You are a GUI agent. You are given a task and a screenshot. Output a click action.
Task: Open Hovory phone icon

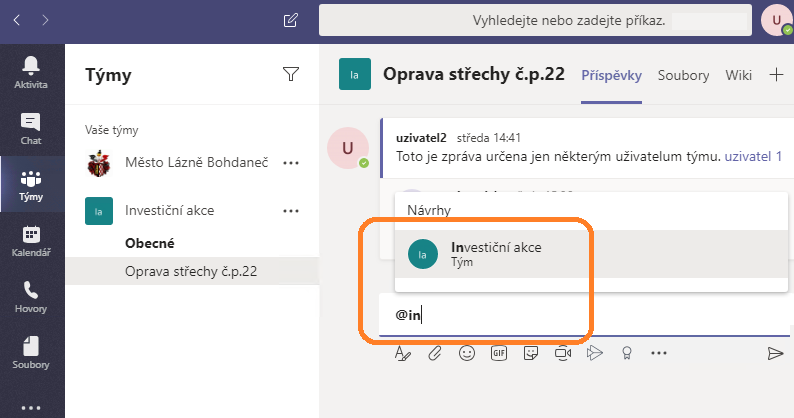point(31,297)
